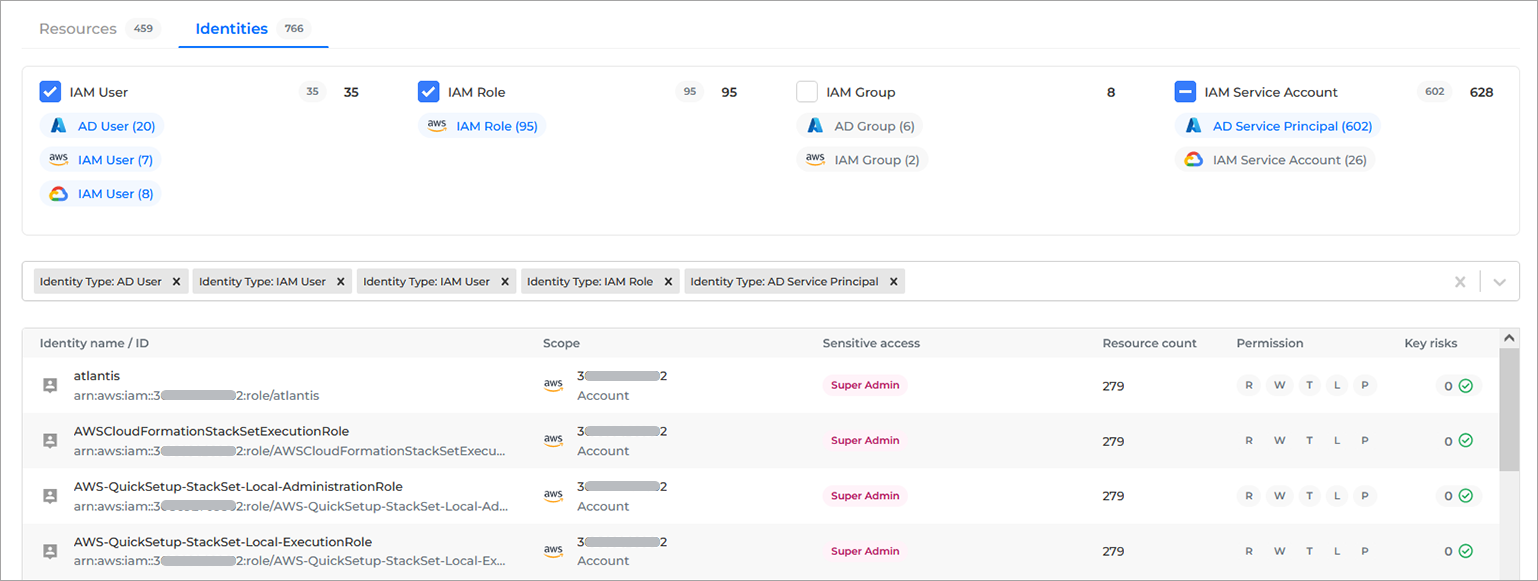Viewport: 1538px width, 581px height.
Task: Click the P permission icon on the AWS-QuickSetup-StackSet-Local-ExecutionRole row
Action: click(1366, 550)
